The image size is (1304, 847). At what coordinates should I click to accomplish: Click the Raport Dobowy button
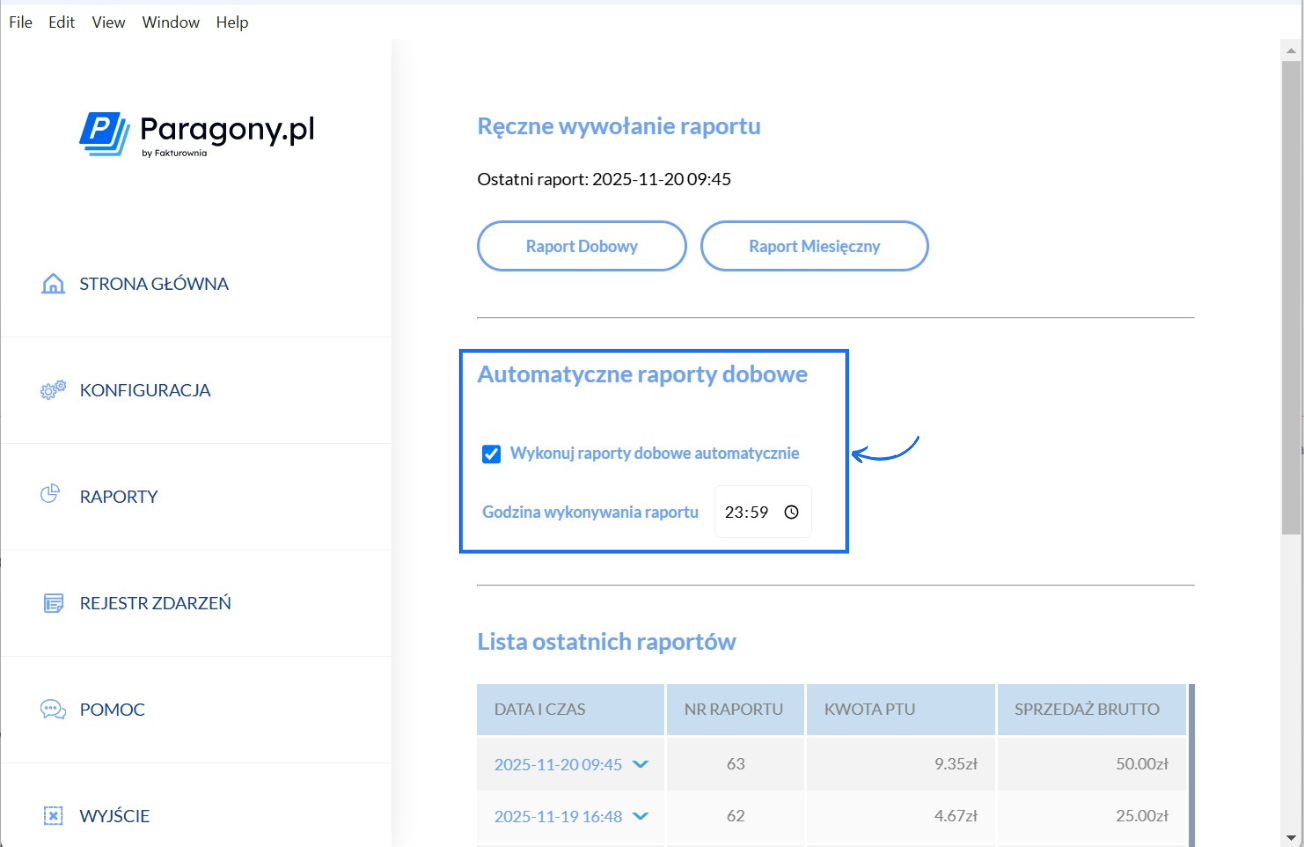click(x=581, y=246)
